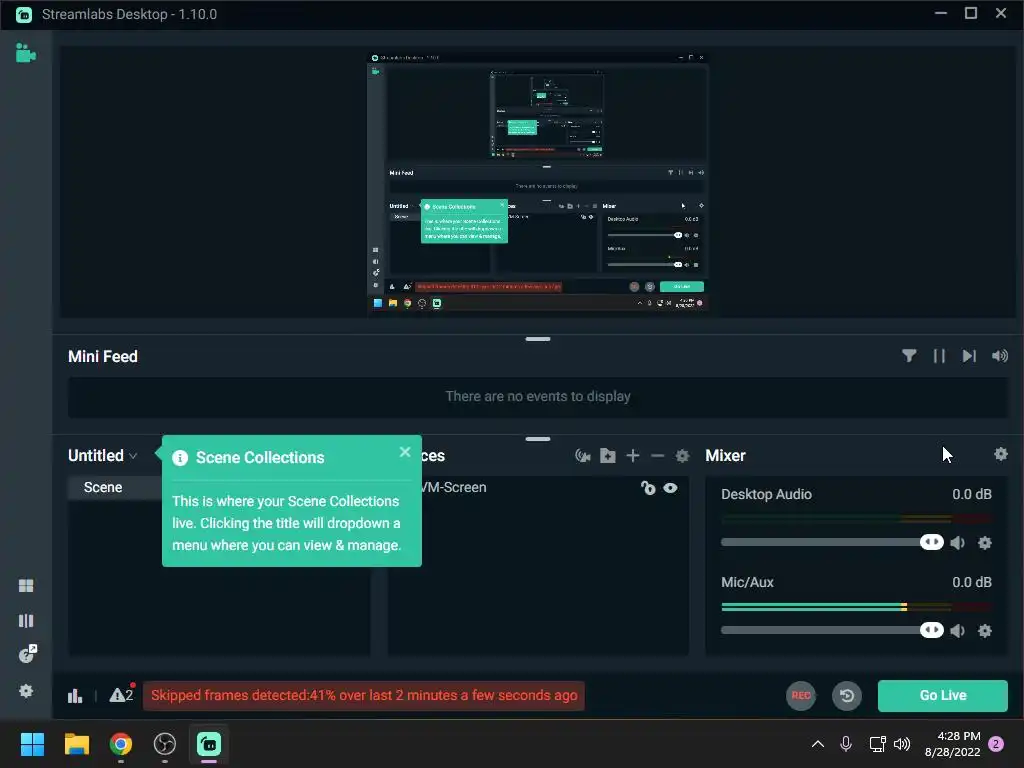1024x768 pixels.
Task: Click the Mic/Aux level meter
Action: (x=856, y=607)
